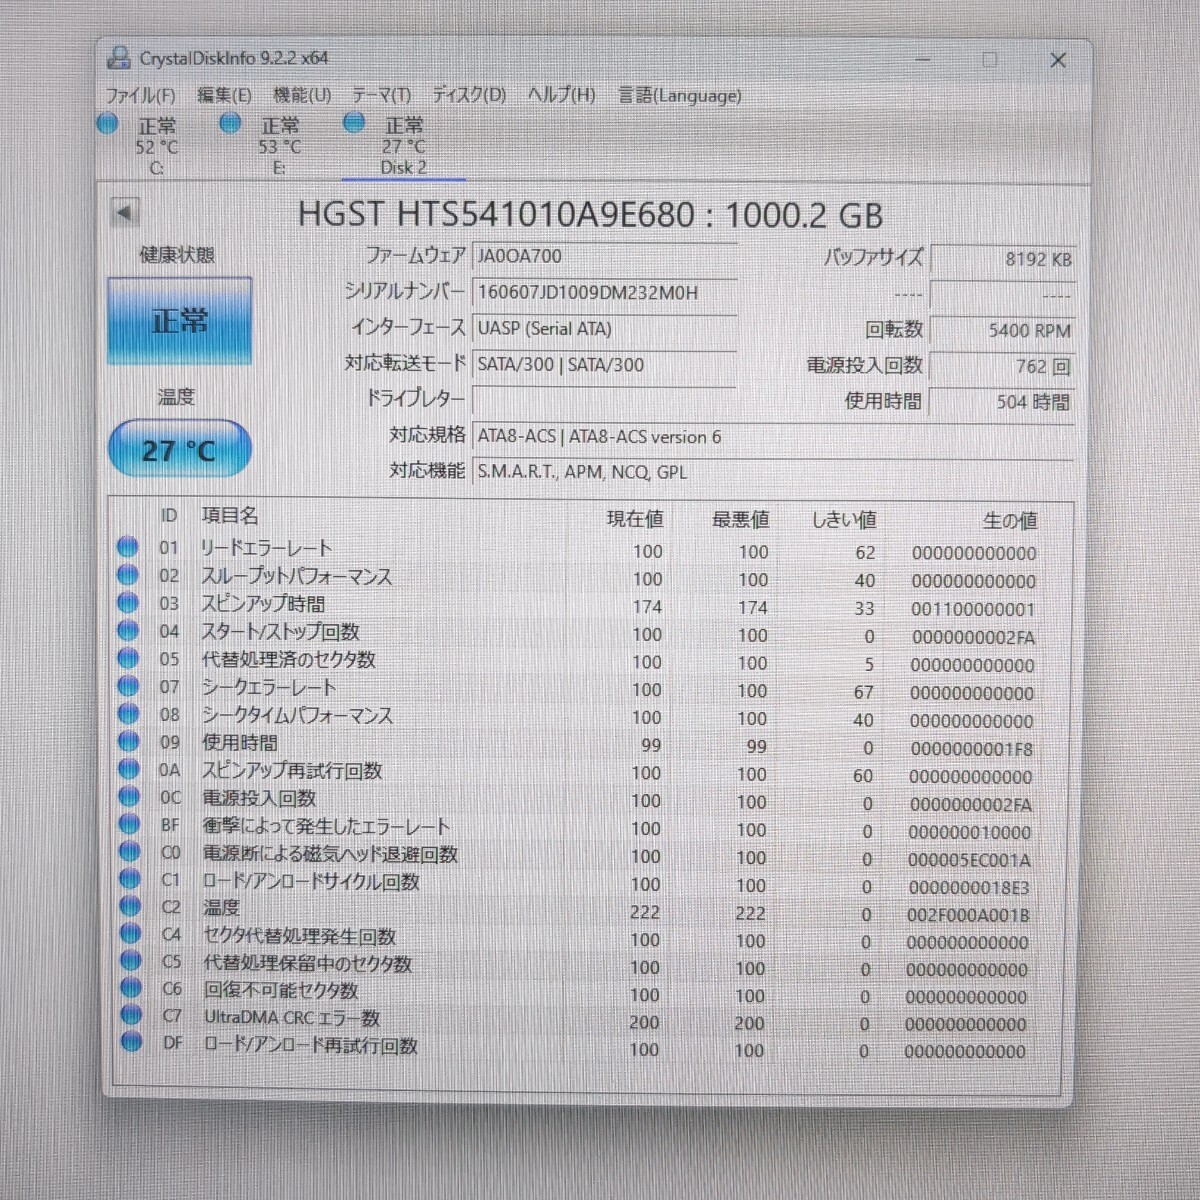
Task: Click raw value 0000000001F8 for 使用時間 row
Action: pos(972,749)
